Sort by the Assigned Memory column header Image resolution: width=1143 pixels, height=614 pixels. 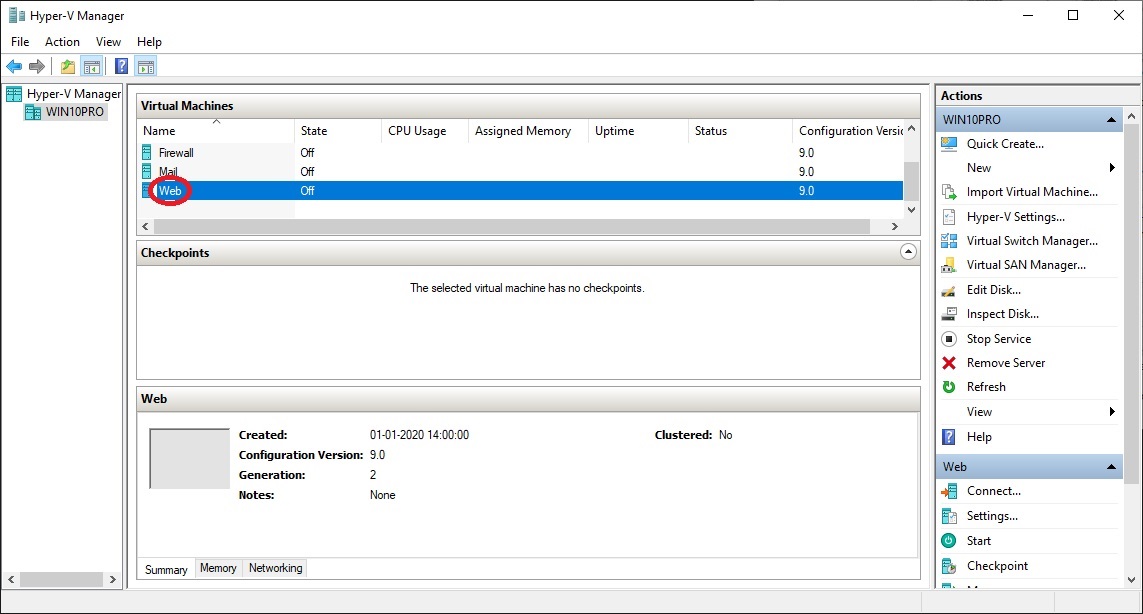(x=528, y=131)
